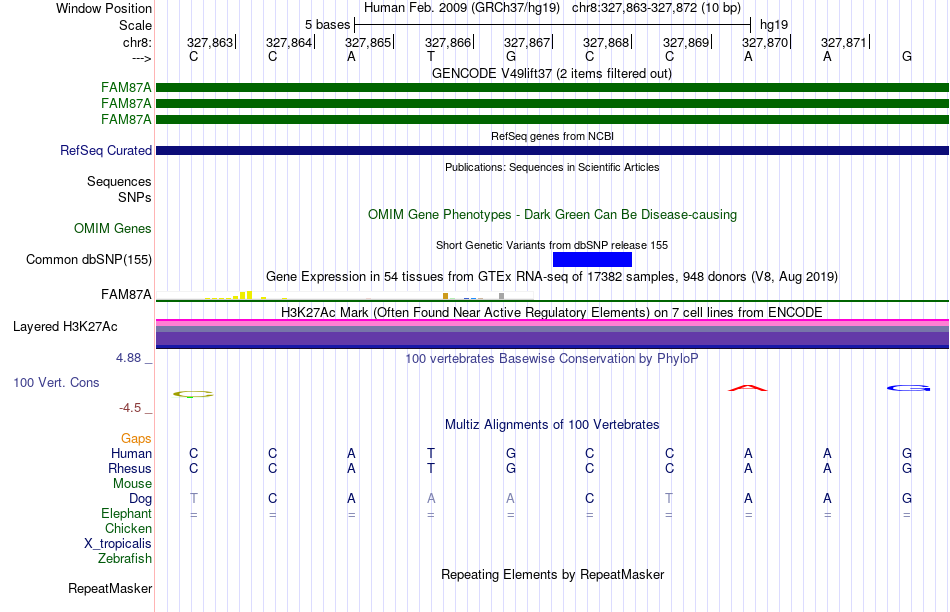
Task: Click the Chicken alignment row label
Action: coord(128,528)
